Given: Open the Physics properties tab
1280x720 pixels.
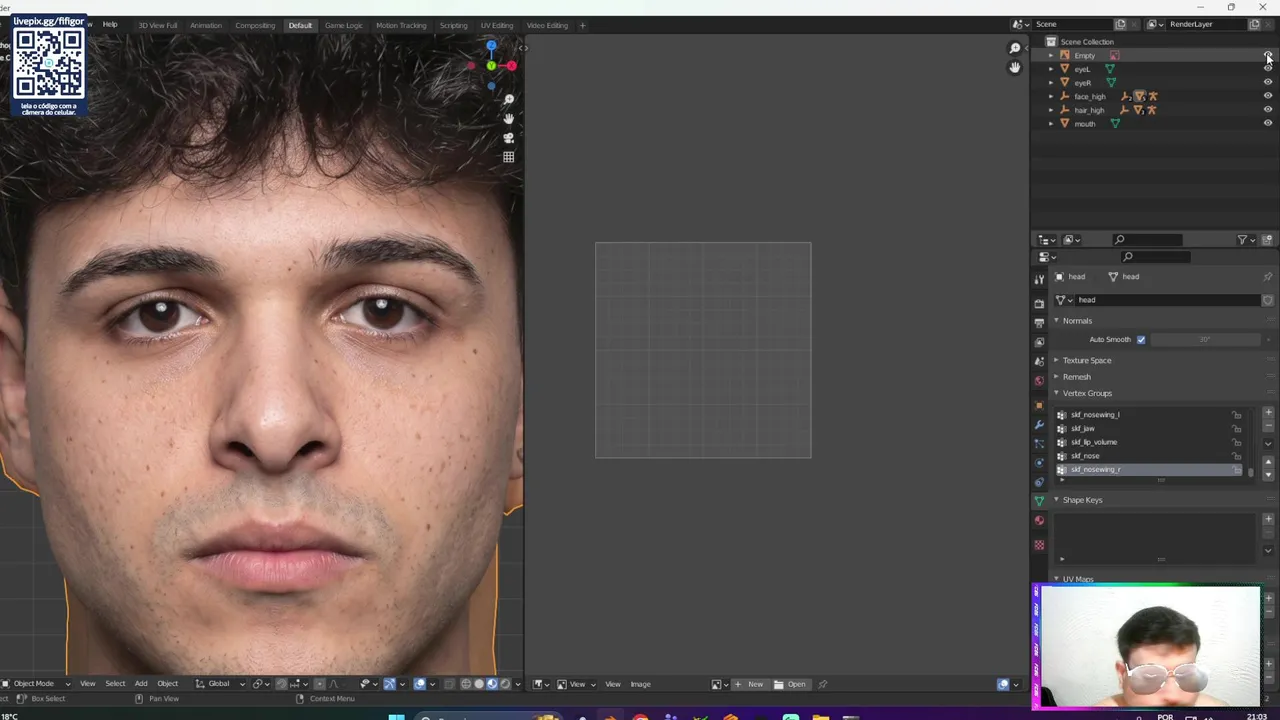Looking at the screenshot, I should tap(1039, 463).
